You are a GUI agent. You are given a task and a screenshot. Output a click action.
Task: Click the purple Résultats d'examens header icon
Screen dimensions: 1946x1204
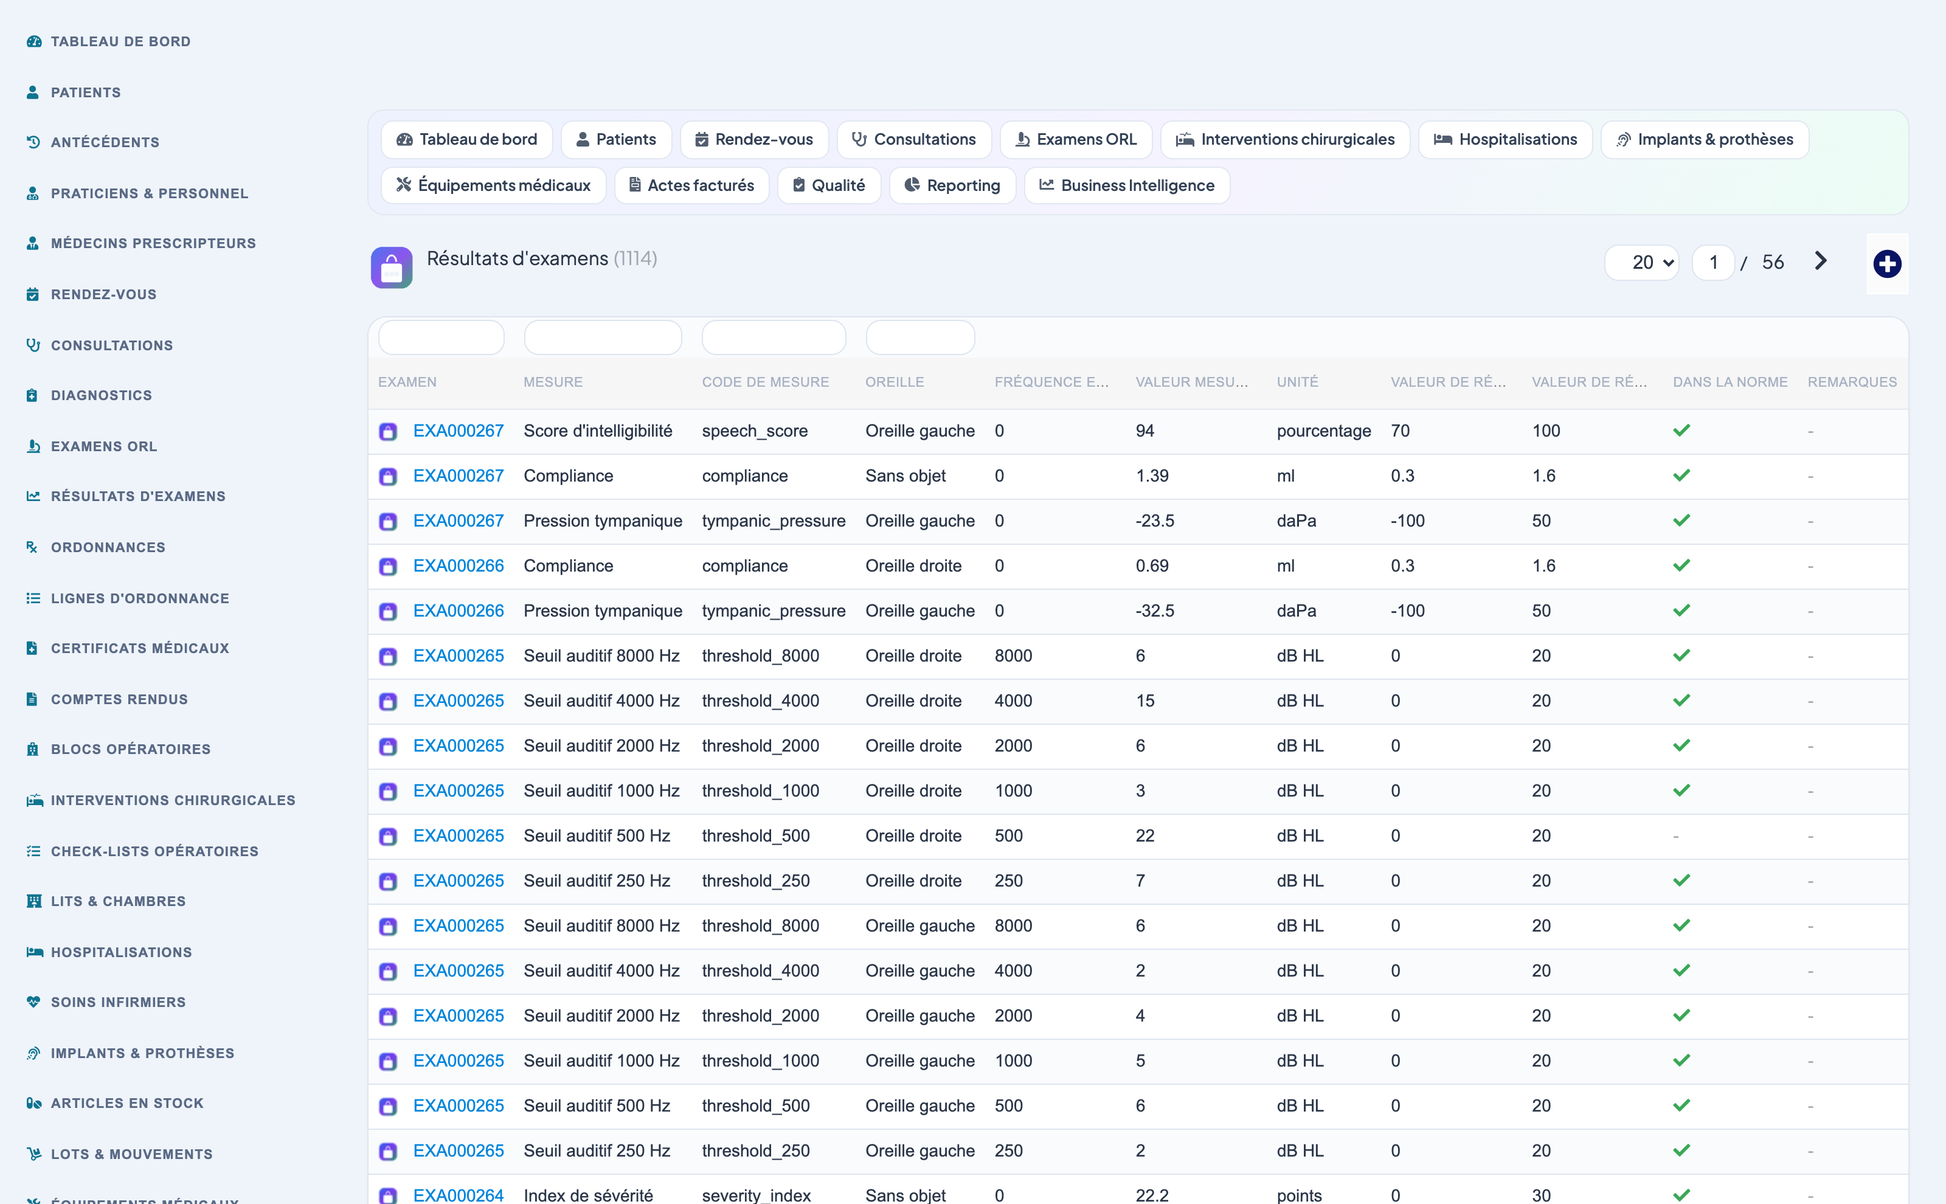click(x=391, y=267)
